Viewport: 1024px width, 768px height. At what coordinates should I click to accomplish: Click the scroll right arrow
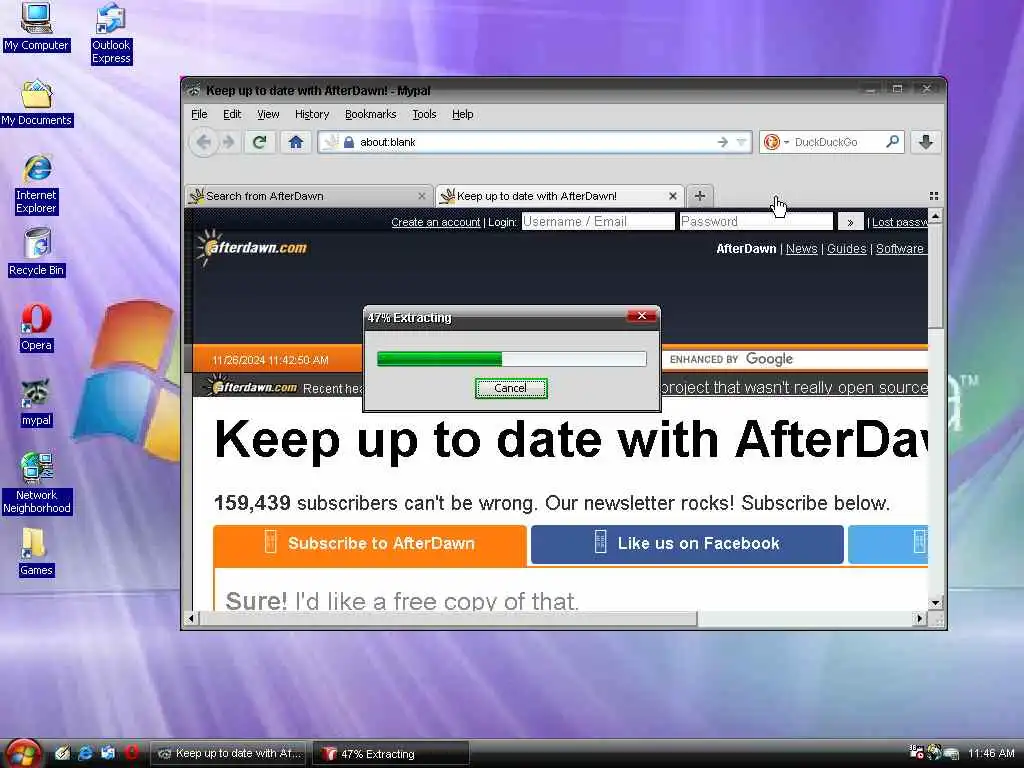(920, 618)
